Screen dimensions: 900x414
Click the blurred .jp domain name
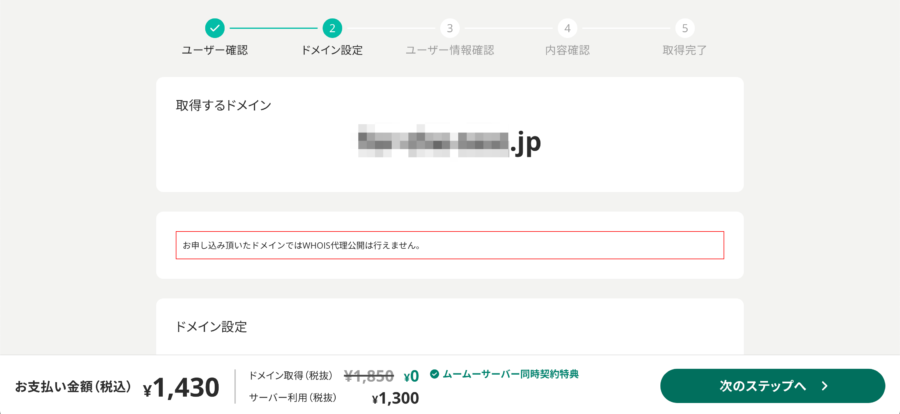(449, 145)
